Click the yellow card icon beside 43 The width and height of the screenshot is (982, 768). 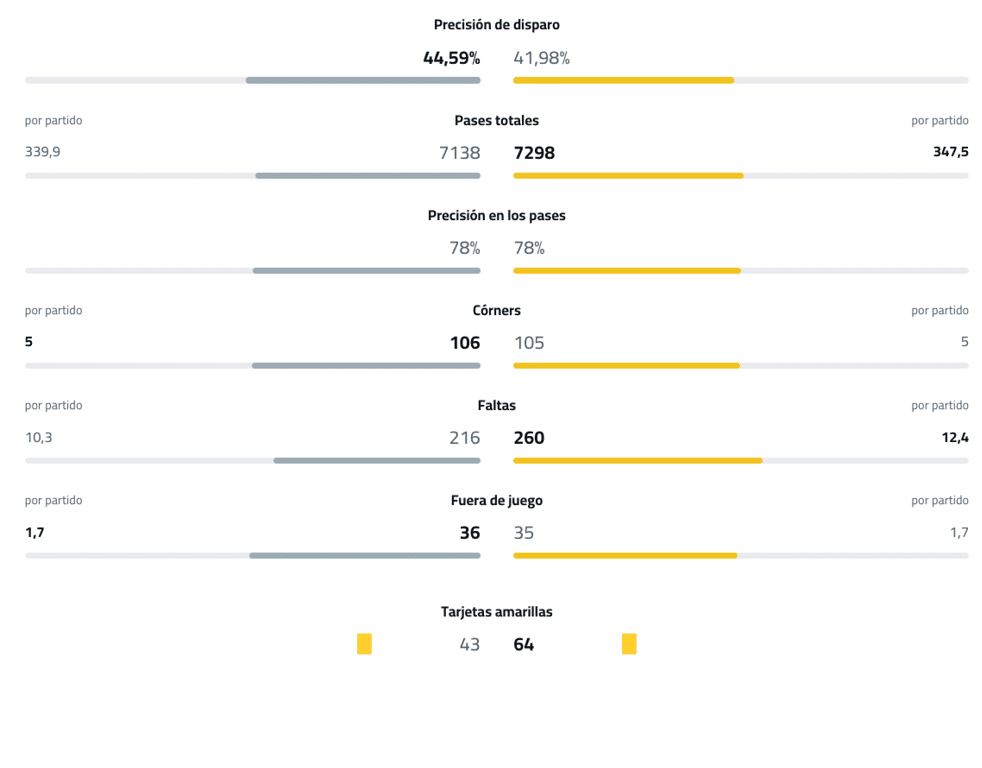point(364,644)
